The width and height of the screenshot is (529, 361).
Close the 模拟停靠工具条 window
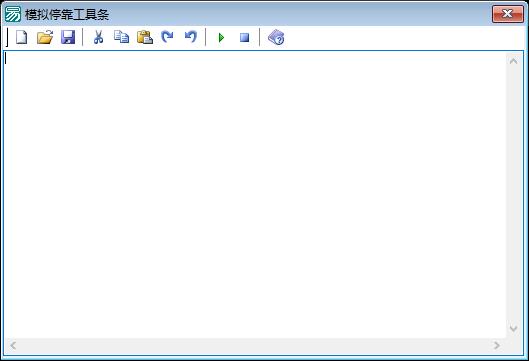(508, 14)
